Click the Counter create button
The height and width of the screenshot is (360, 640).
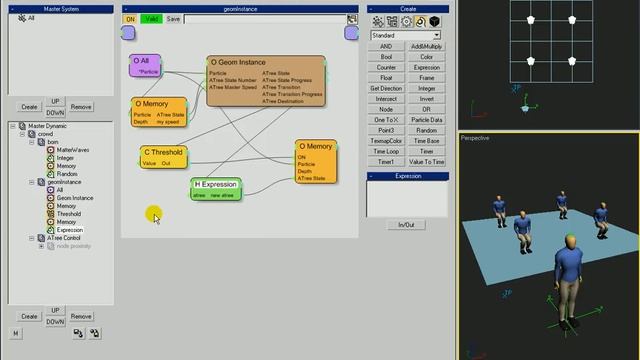[386, 67]
